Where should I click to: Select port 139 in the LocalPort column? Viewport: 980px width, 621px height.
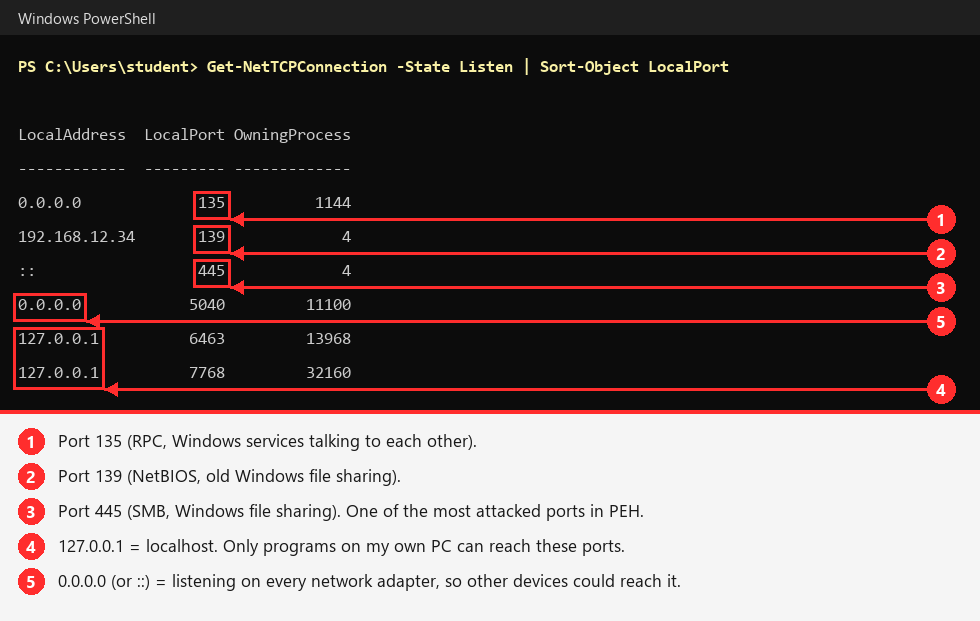pos(211,237)
